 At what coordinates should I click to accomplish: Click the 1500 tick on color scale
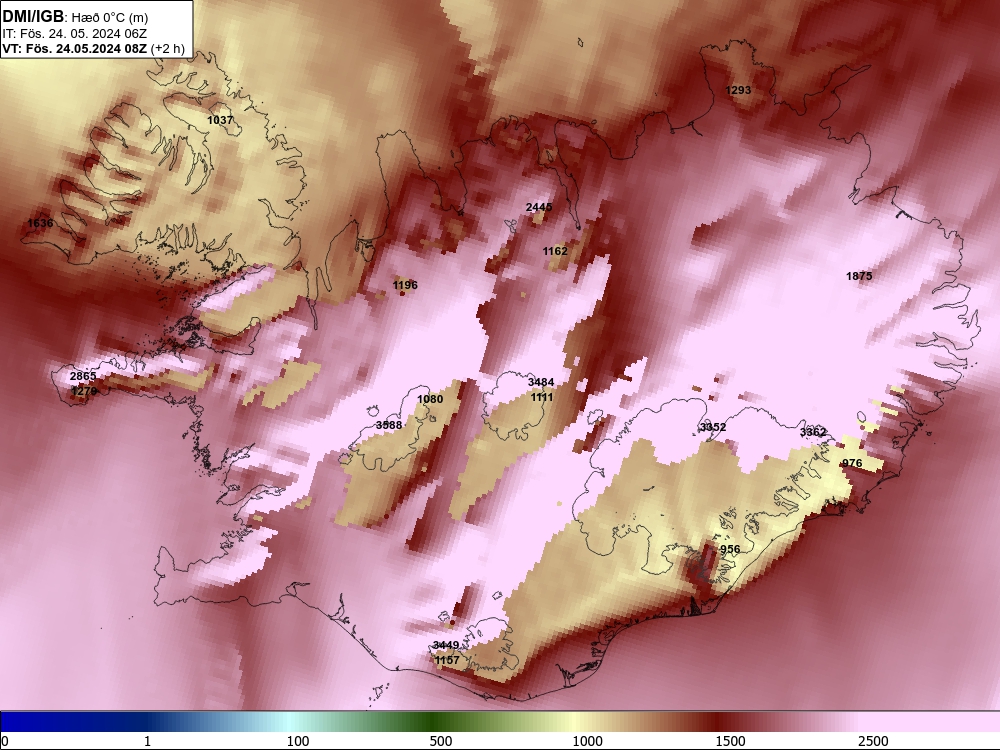(x=730, y=740)
